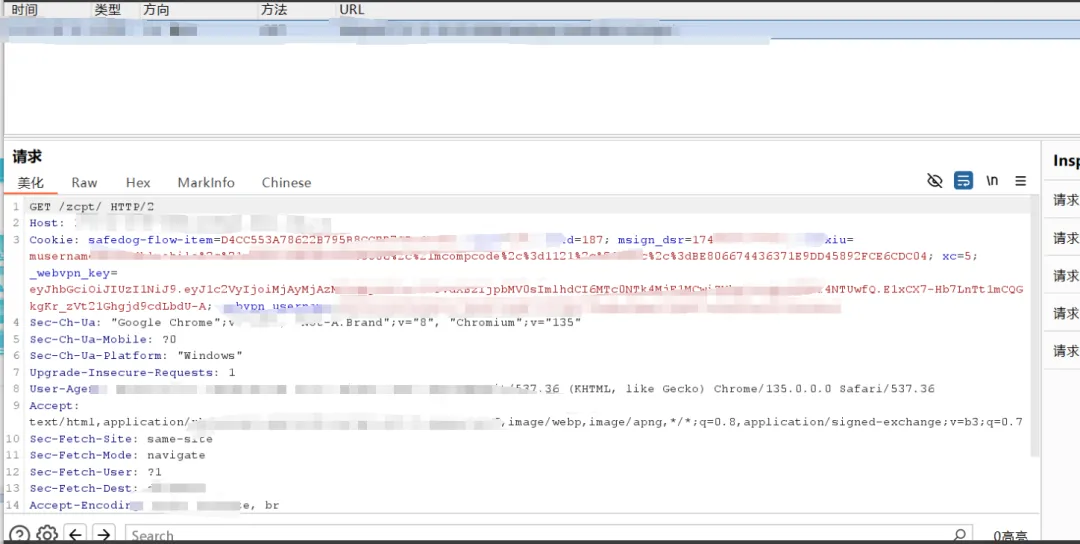The width and height of the screenshot is (1080, 544).
Task: Click the 'GET /zcpt/ HTTP/2' request line
Action: (92, 207)
